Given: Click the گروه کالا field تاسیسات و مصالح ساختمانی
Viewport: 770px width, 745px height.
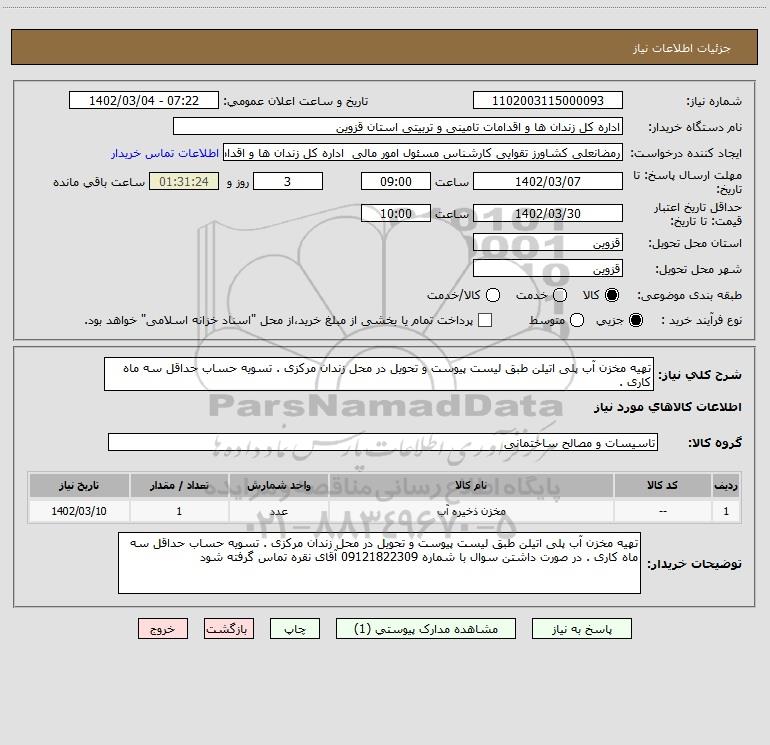Looking at the screenshot, I should click(383, 442).
